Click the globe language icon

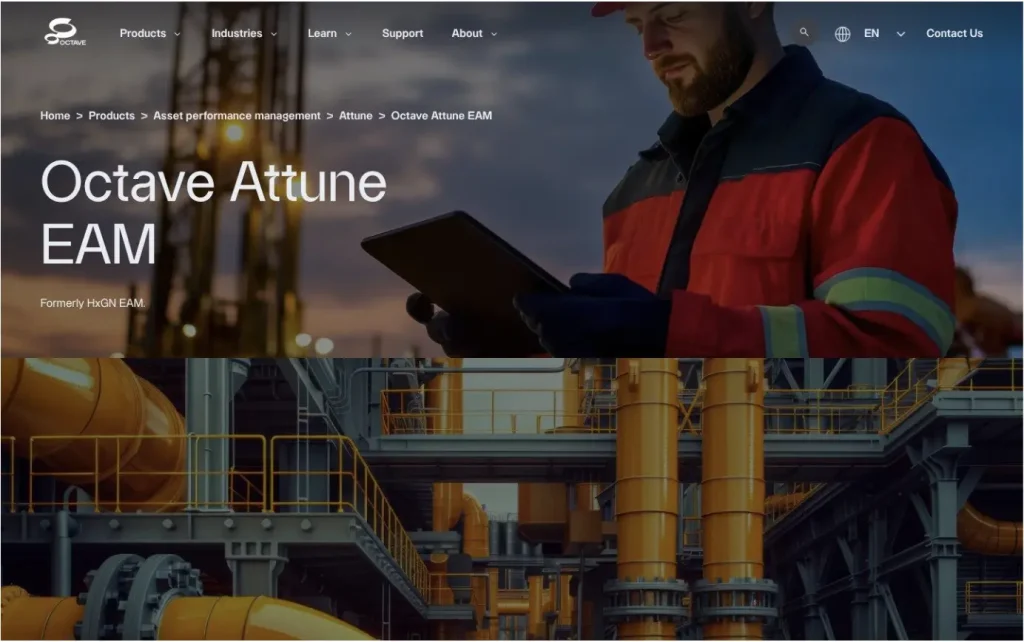(842, 33)
